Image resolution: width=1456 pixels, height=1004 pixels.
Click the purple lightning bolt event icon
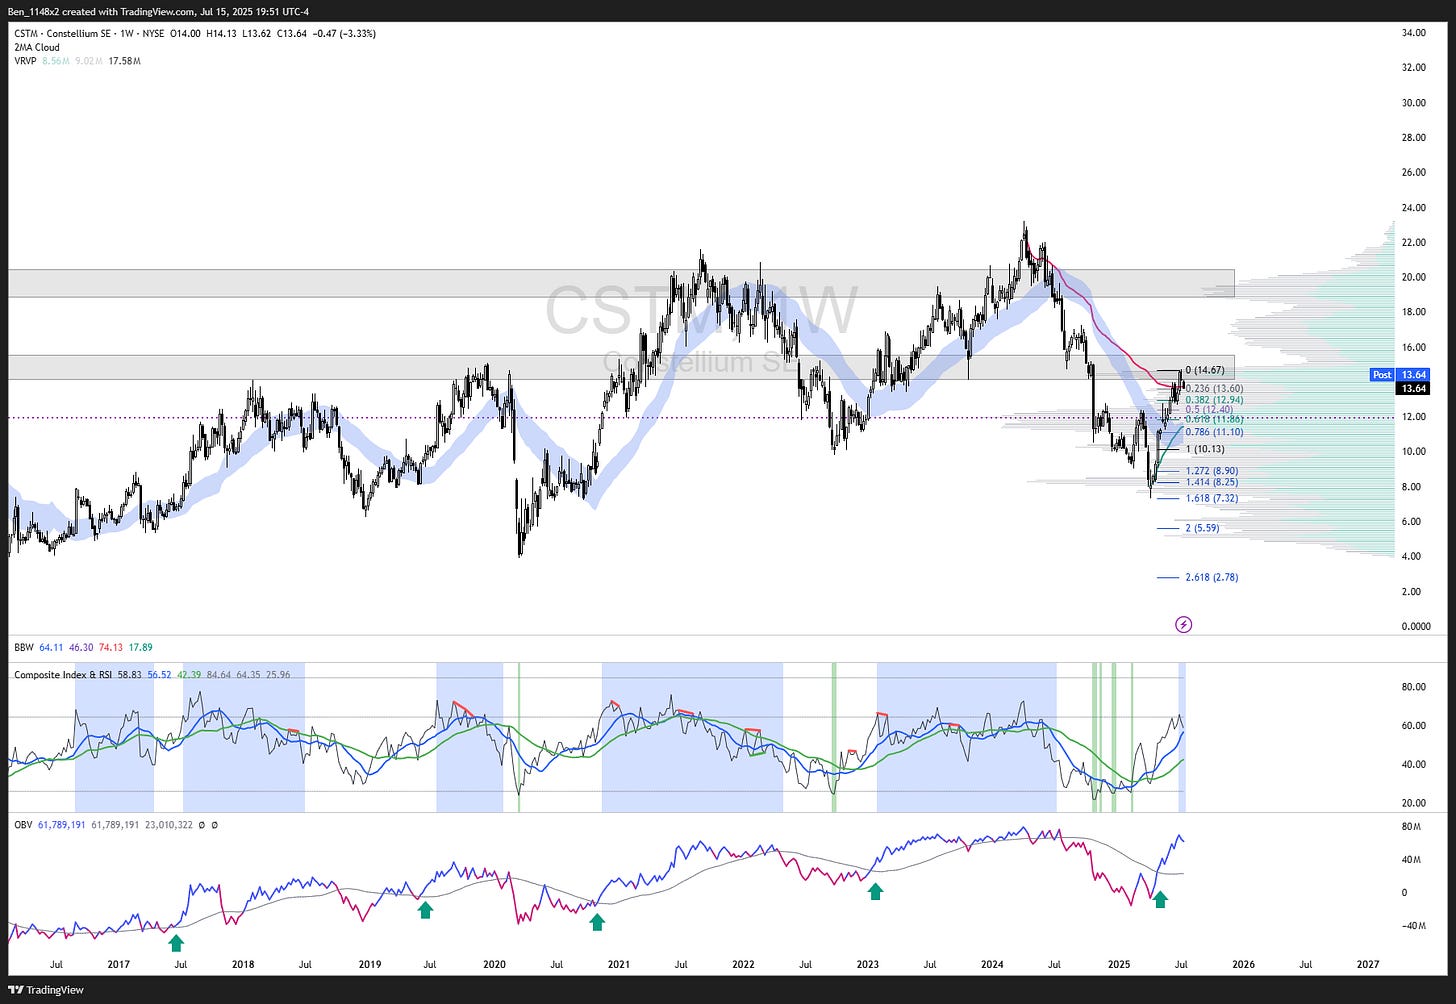[x=1183, y=625]
